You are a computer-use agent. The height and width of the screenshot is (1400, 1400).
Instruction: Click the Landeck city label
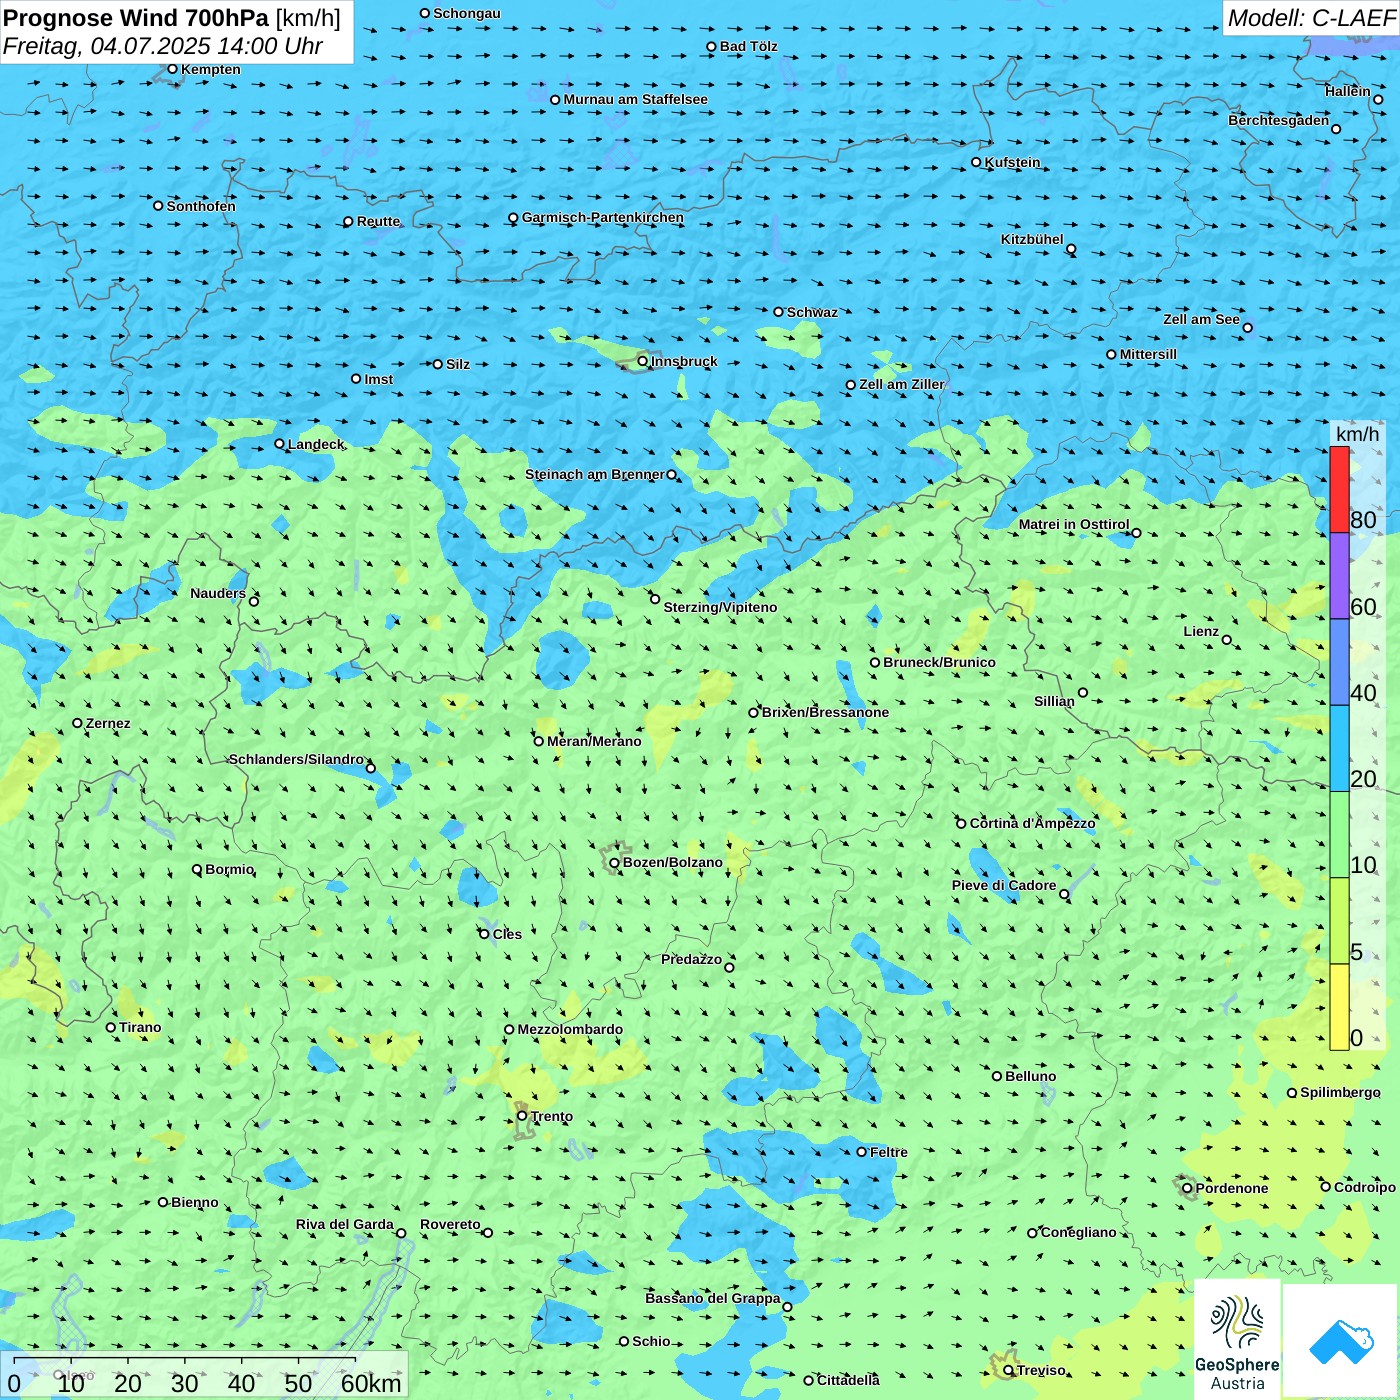click(x=316, y=445)
